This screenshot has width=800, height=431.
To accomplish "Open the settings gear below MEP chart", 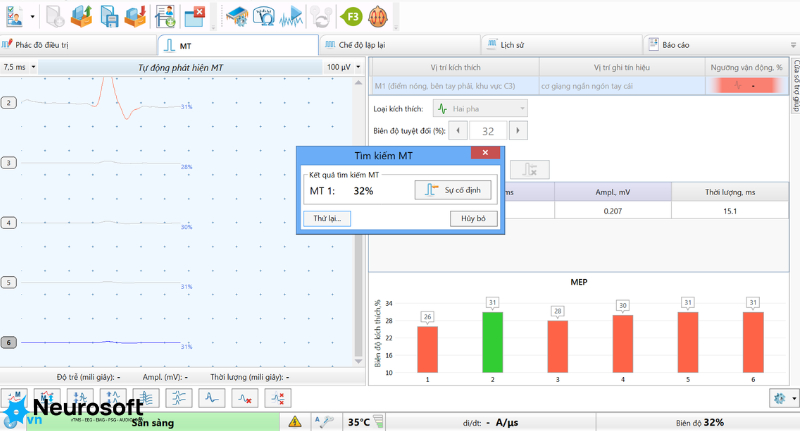I will click(779, 398).
